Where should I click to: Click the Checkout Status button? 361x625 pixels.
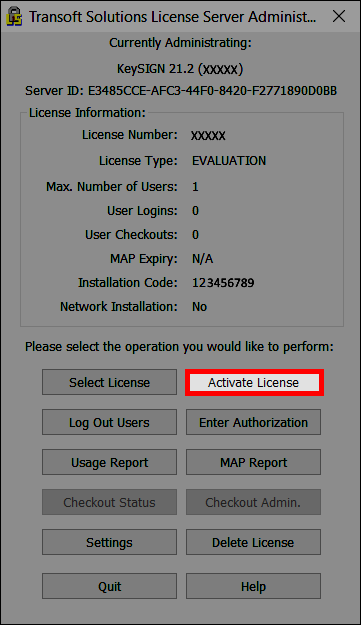[110, 502]
